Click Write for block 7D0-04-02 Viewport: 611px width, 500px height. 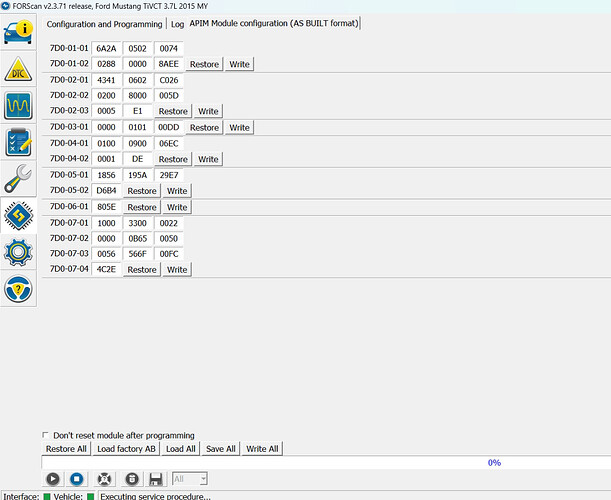tap(208, 159)
